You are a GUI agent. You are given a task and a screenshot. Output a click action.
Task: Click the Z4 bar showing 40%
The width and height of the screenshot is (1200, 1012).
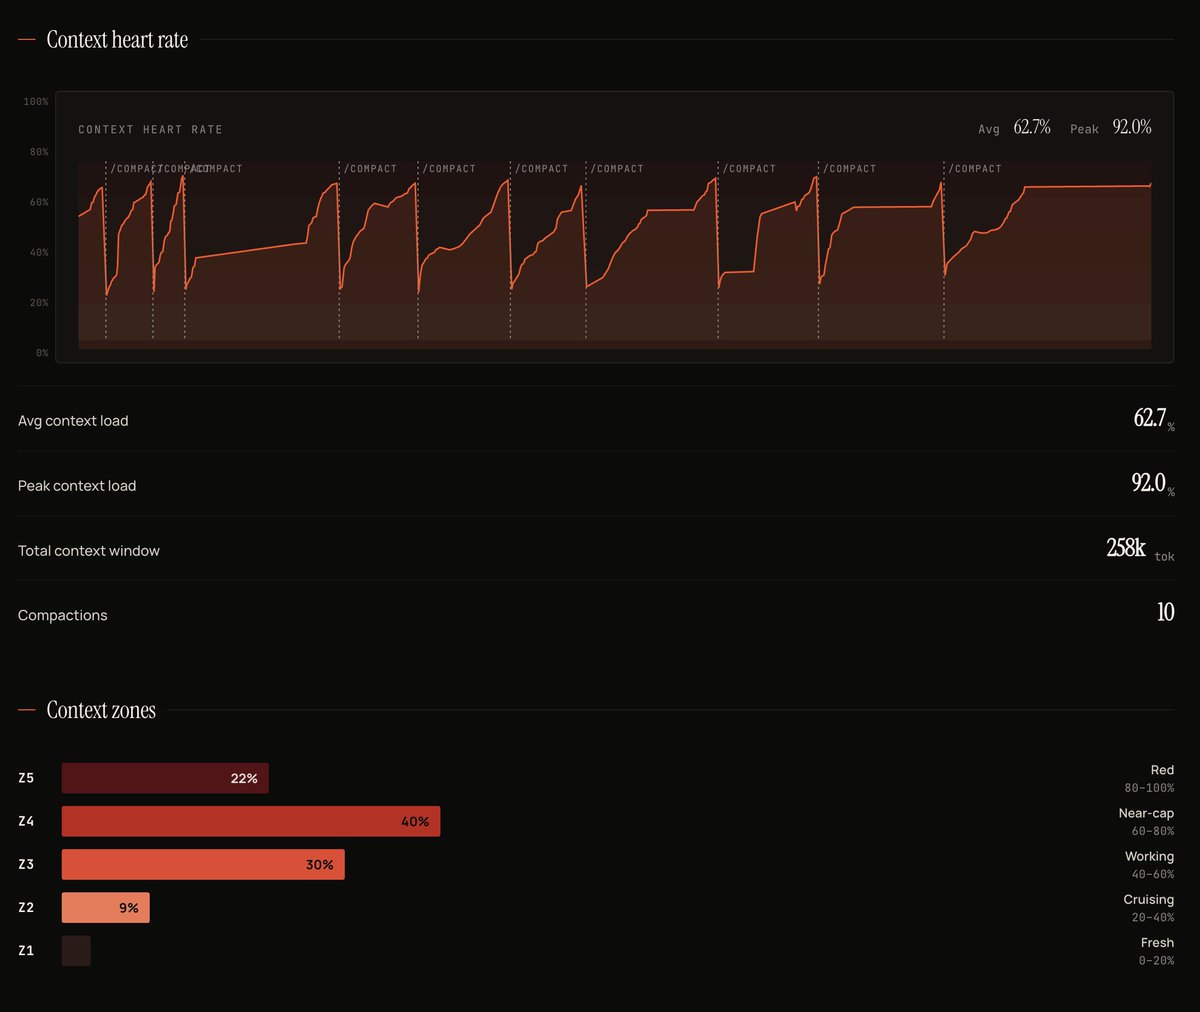tap(251, 821)
